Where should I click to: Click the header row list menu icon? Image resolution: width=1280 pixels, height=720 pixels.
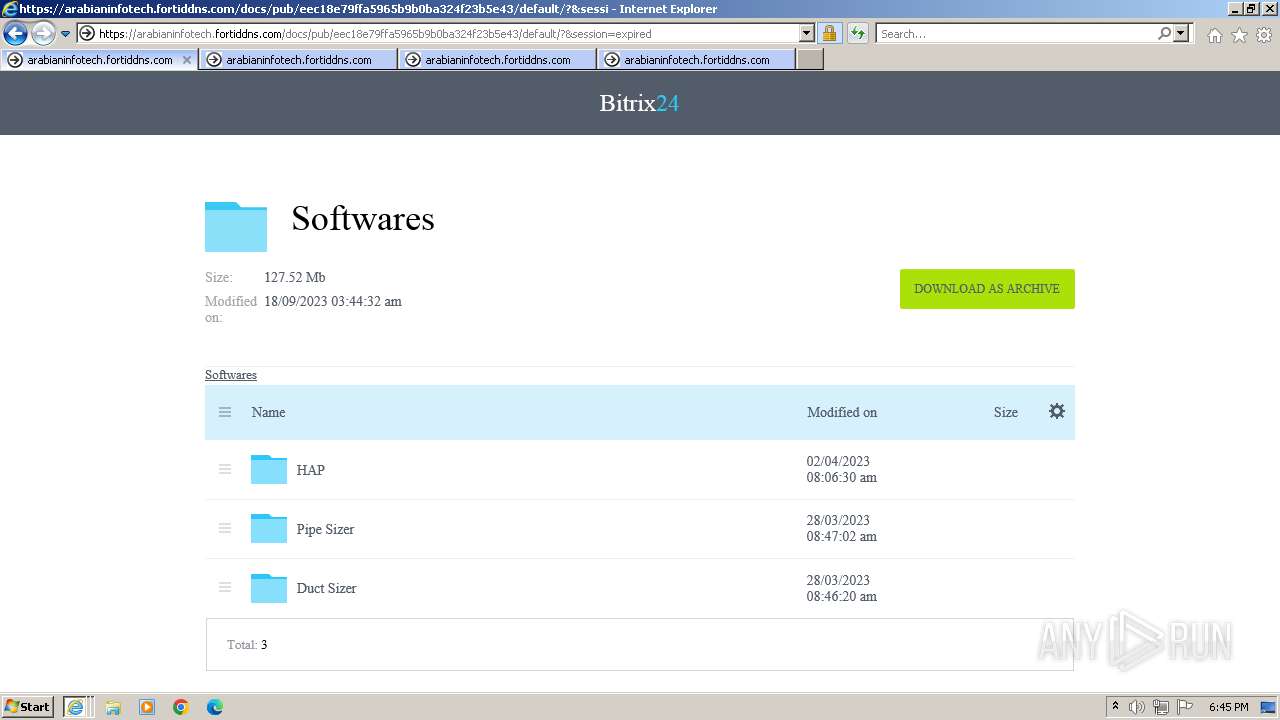click(225, 412)
